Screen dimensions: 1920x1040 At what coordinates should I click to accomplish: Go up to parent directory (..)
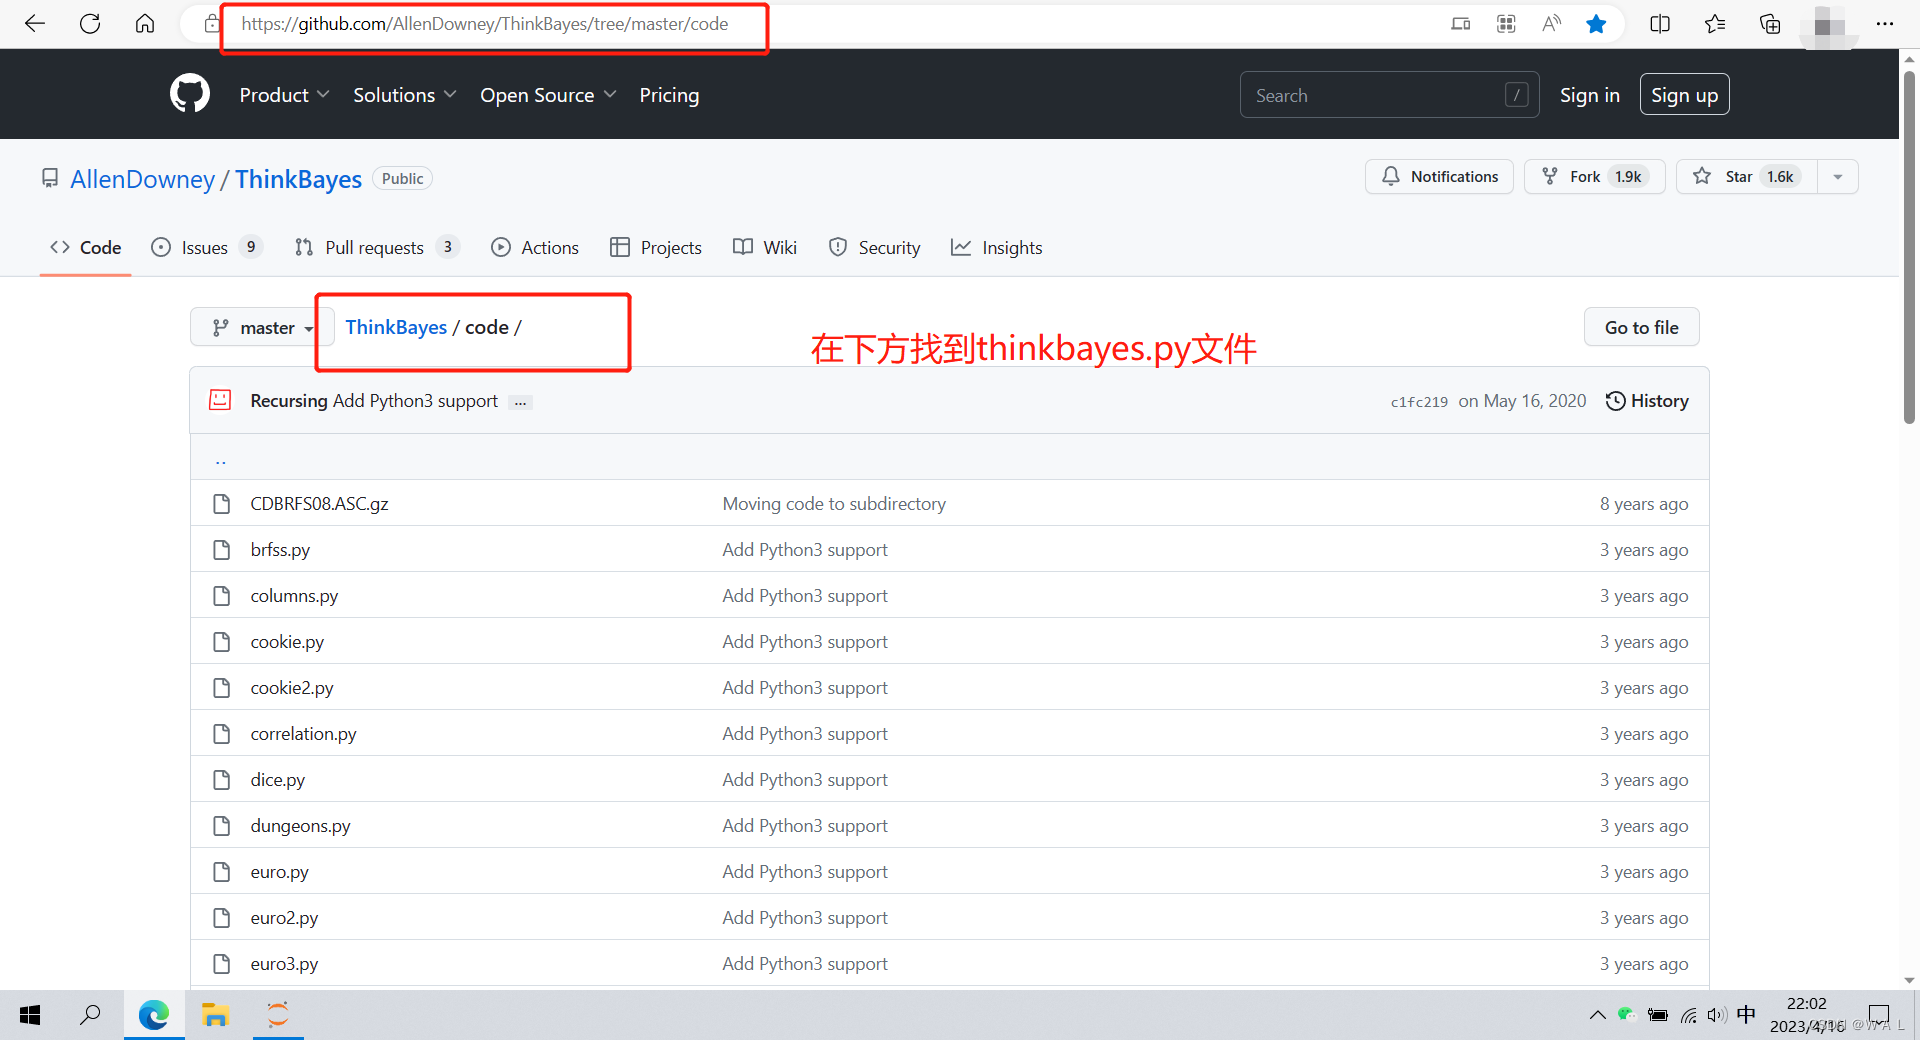point(220,460)
